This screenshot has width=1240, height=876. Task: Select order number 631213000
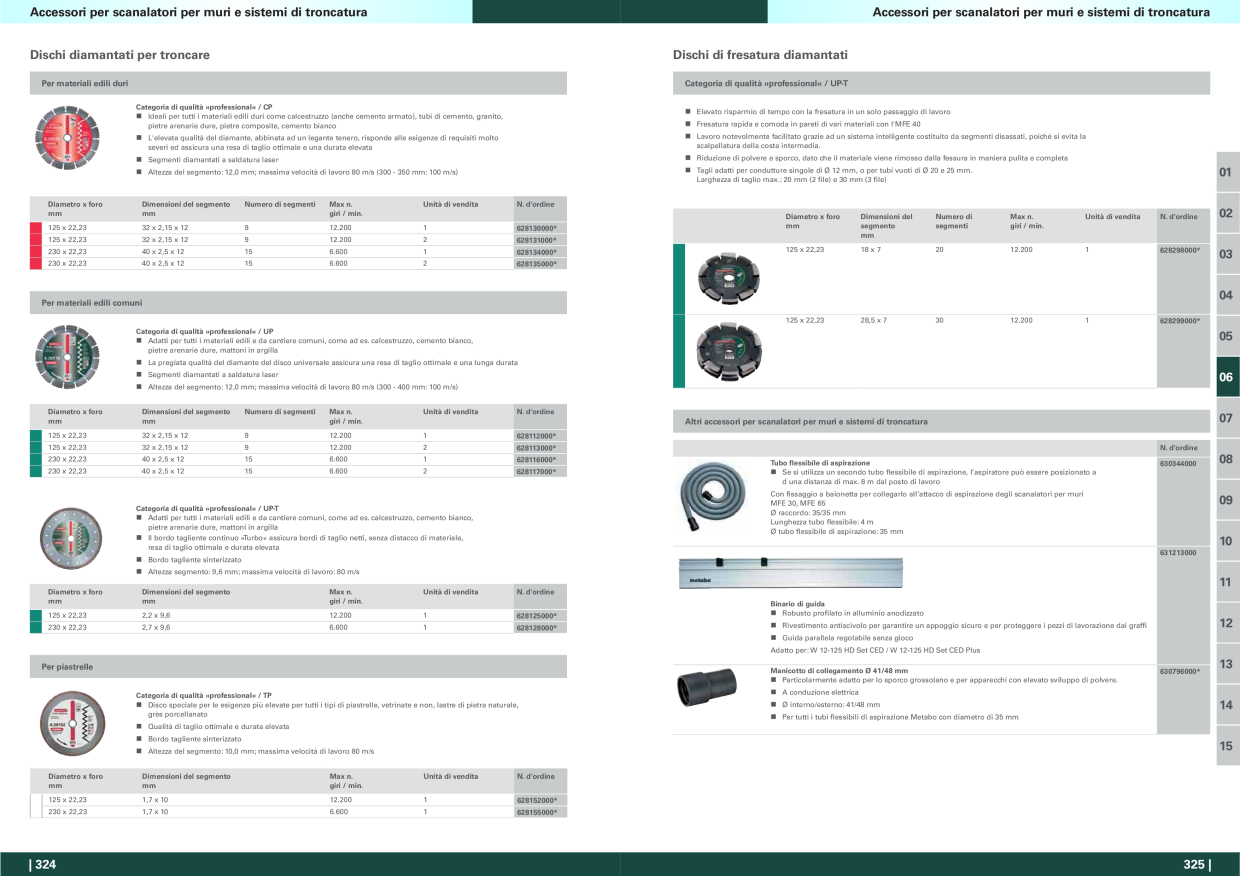pyautogui.click(x=1178, y=552)
